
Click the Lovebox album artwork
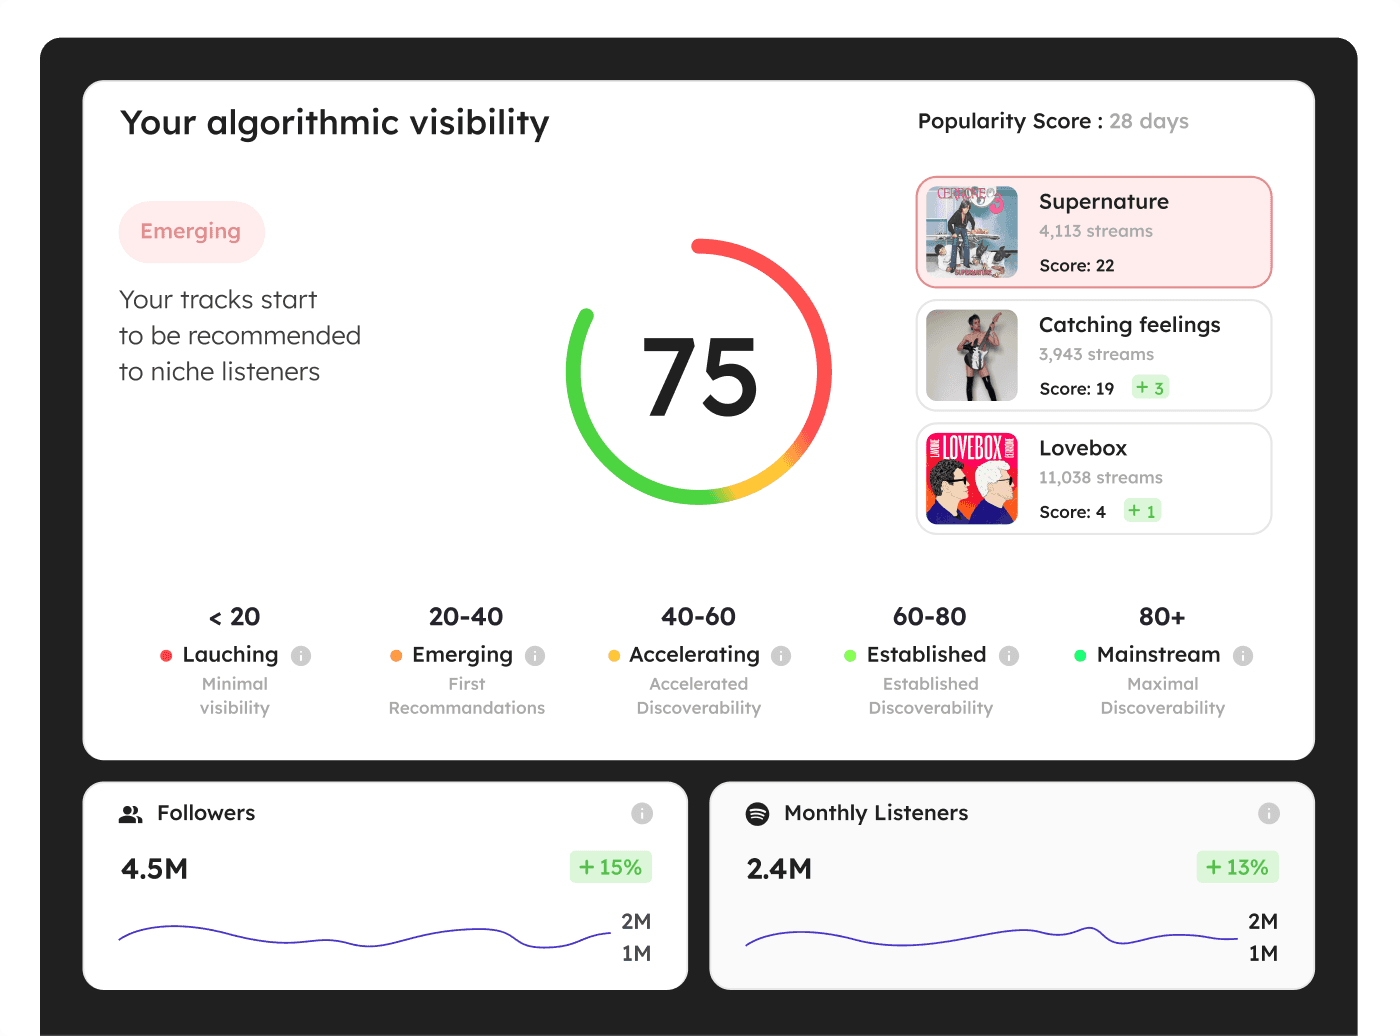pos(972,479)
